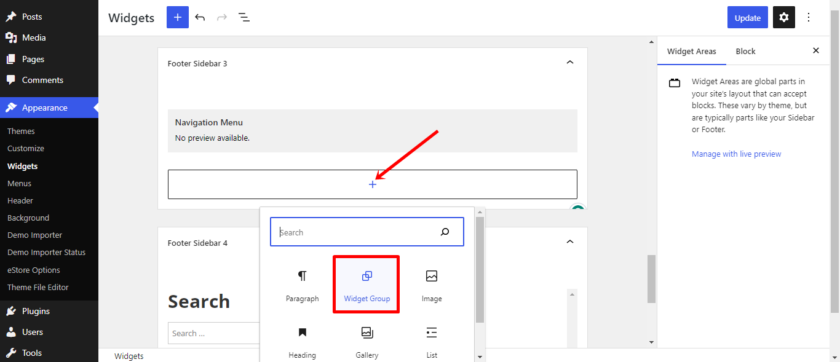Insert a Gallery block
Image resolution: width=840 pixels, height=362 pixels.
point(367,342)
